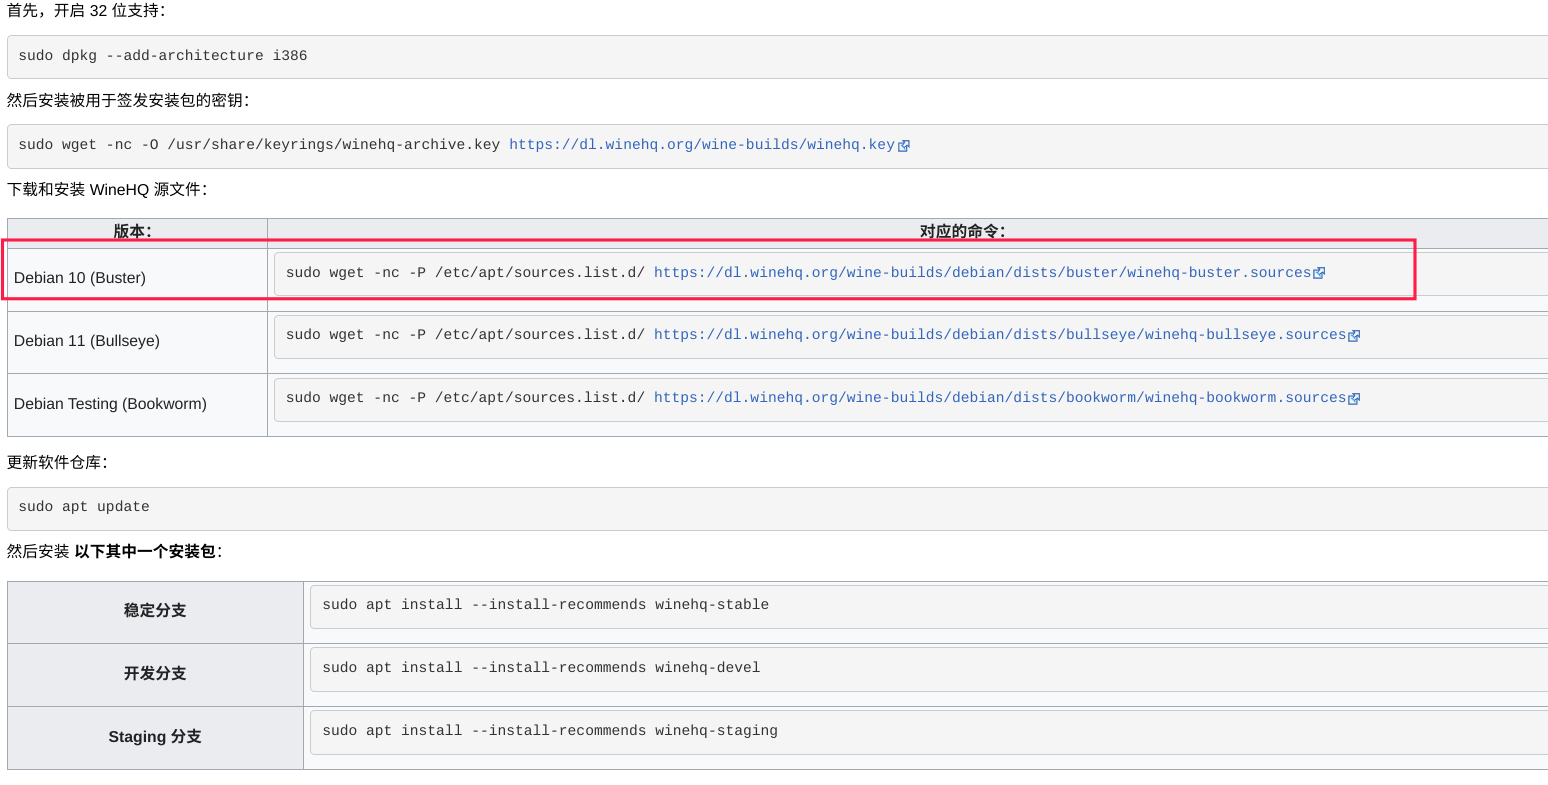Image resolution: width=1548 pixels, height=785 pixels.
Task: Click the Staging 分支 row header
Action: tap(155, 737)
